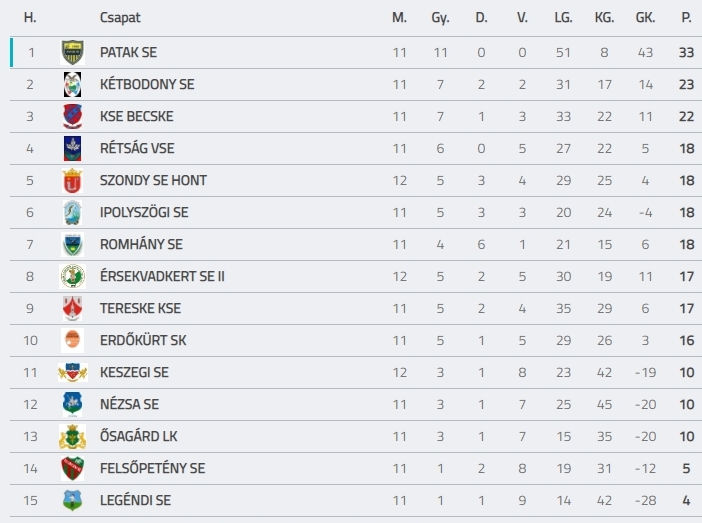The height and width of the screenshot is (523, 702).
Task: Select the H. position column header
Action: point(30,17)
